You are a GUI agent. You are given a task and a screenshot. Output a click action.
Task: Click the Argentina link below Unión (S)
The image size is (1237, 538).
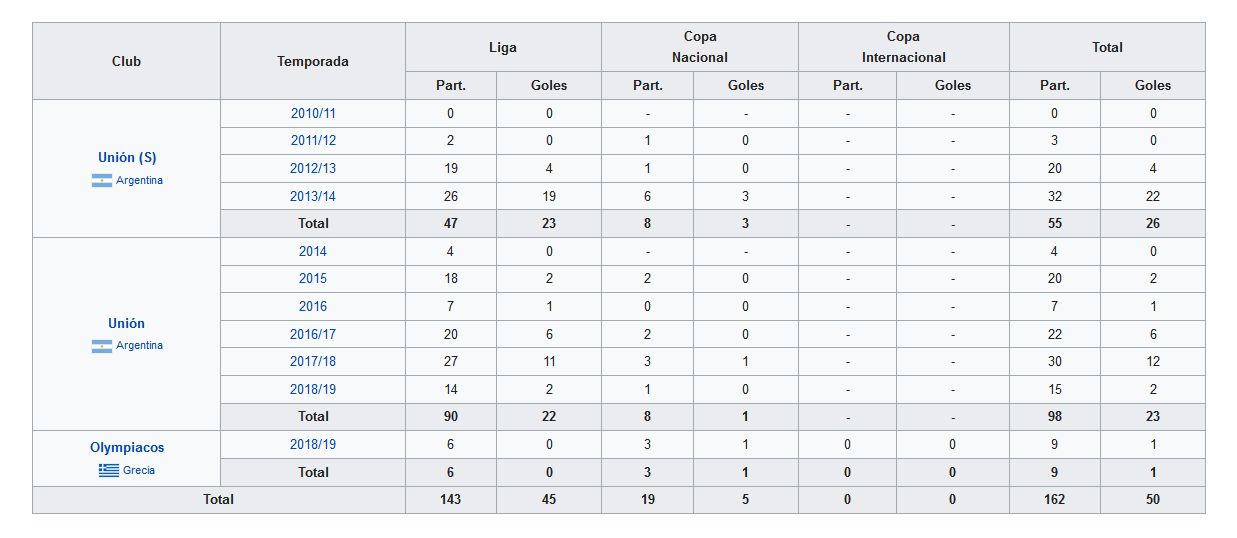click(139, 181)
